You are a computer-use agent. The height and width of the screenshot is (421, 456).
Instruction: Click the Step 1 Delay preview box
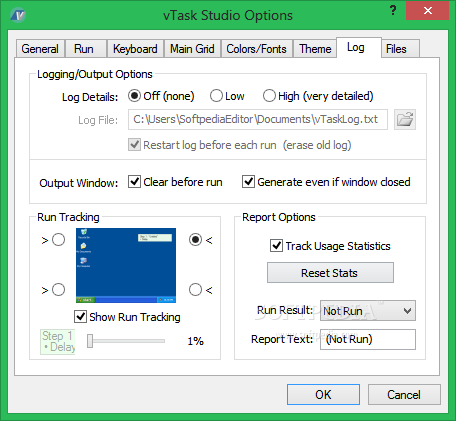point(58,342)
